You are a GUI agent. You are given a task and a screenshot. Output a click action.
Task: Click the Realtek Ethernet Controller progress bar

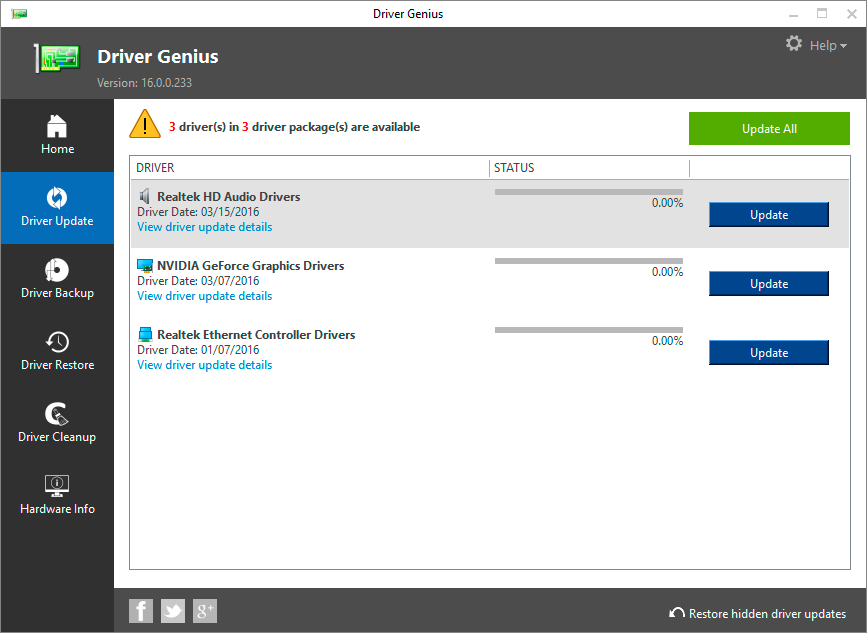click(589, 330)
